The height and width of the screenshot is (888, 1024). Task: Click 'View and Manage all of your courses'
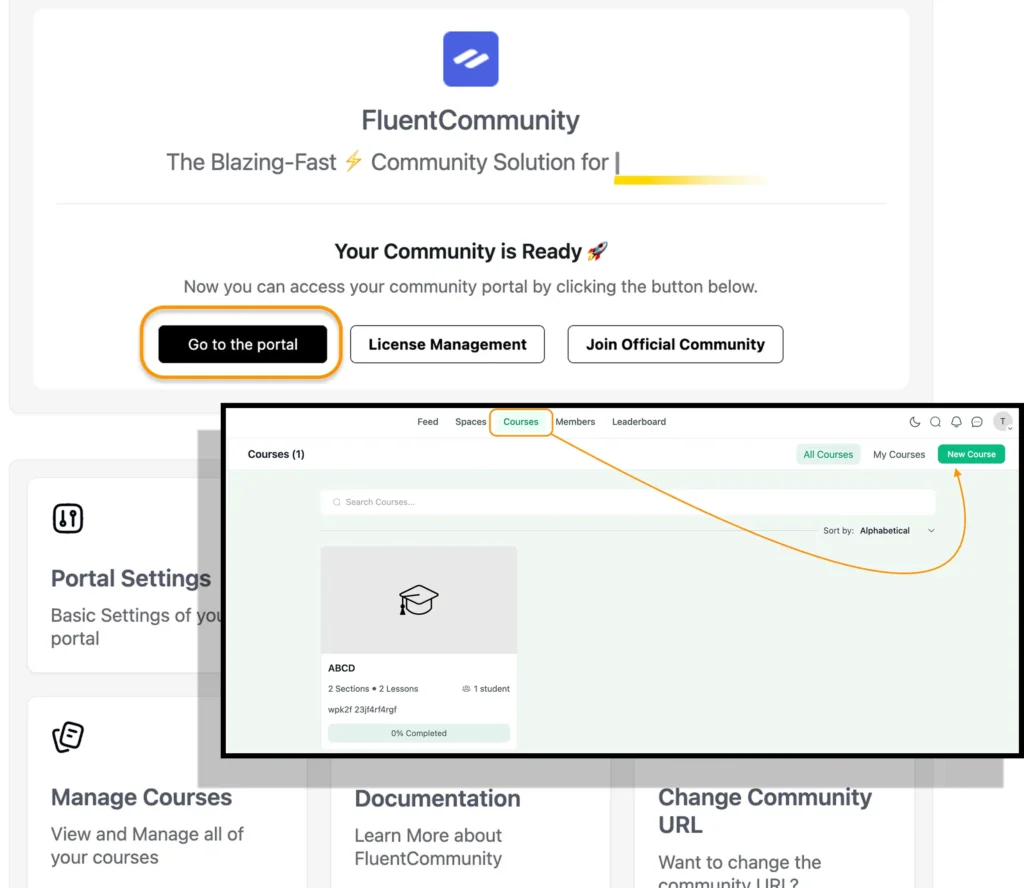click(x=147, y=846)
